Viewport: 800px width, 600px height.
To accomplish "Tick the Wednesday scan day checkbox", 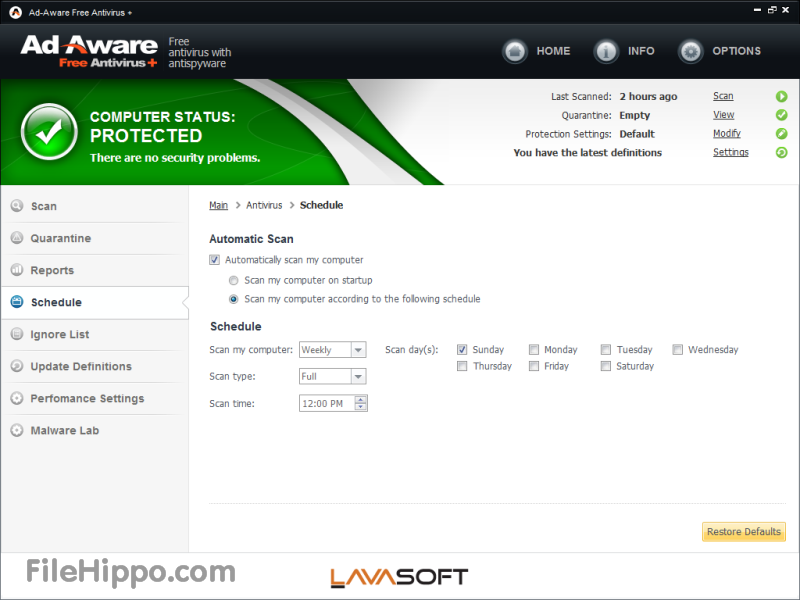I will 678,349.
